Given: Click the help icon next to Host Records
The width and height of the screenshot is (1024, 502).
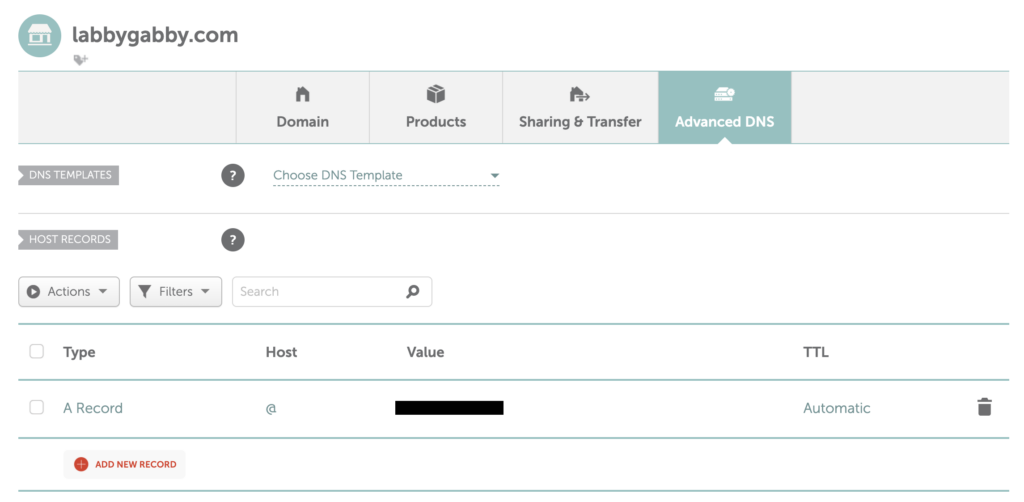Looking at the screenshot, I should click(x=233, y=240).
